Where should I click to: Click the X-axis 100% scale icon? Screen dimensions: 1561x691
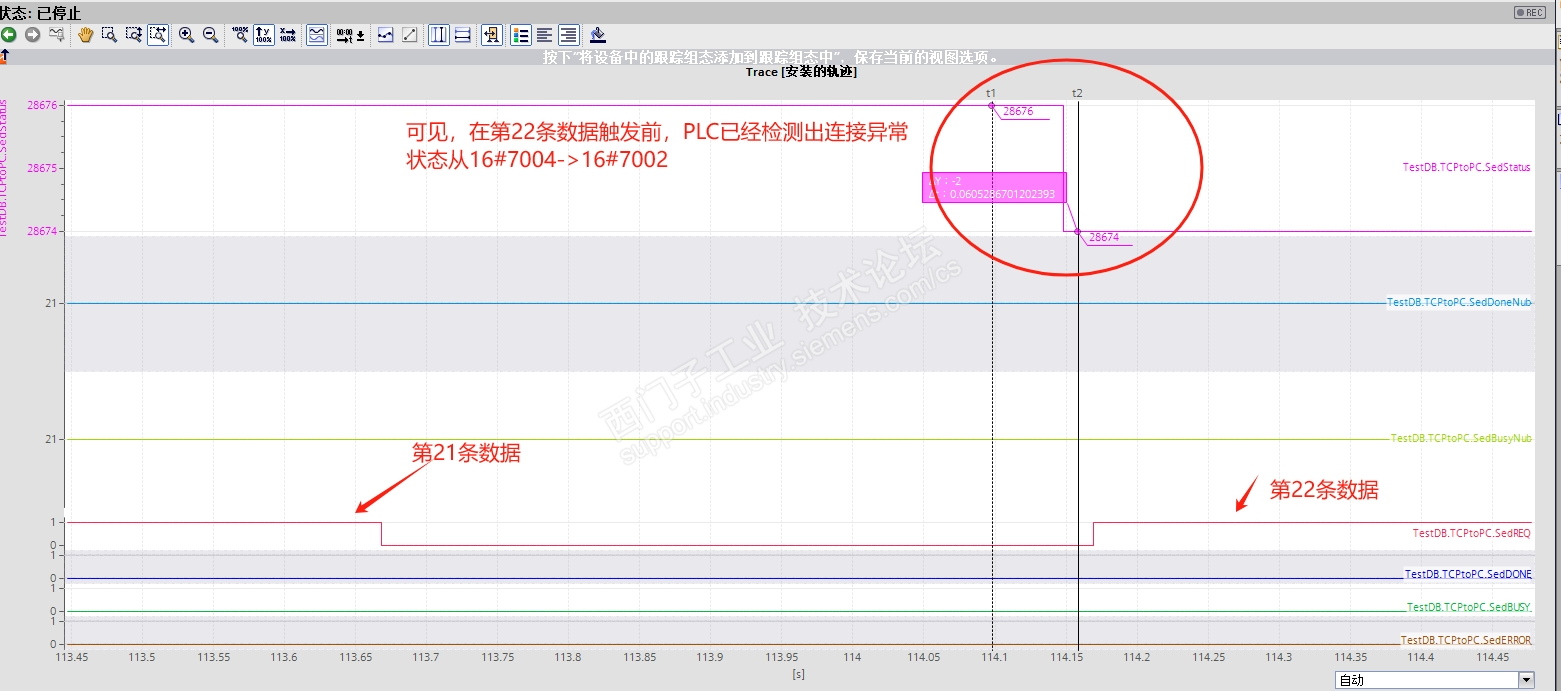click(287, 34)
